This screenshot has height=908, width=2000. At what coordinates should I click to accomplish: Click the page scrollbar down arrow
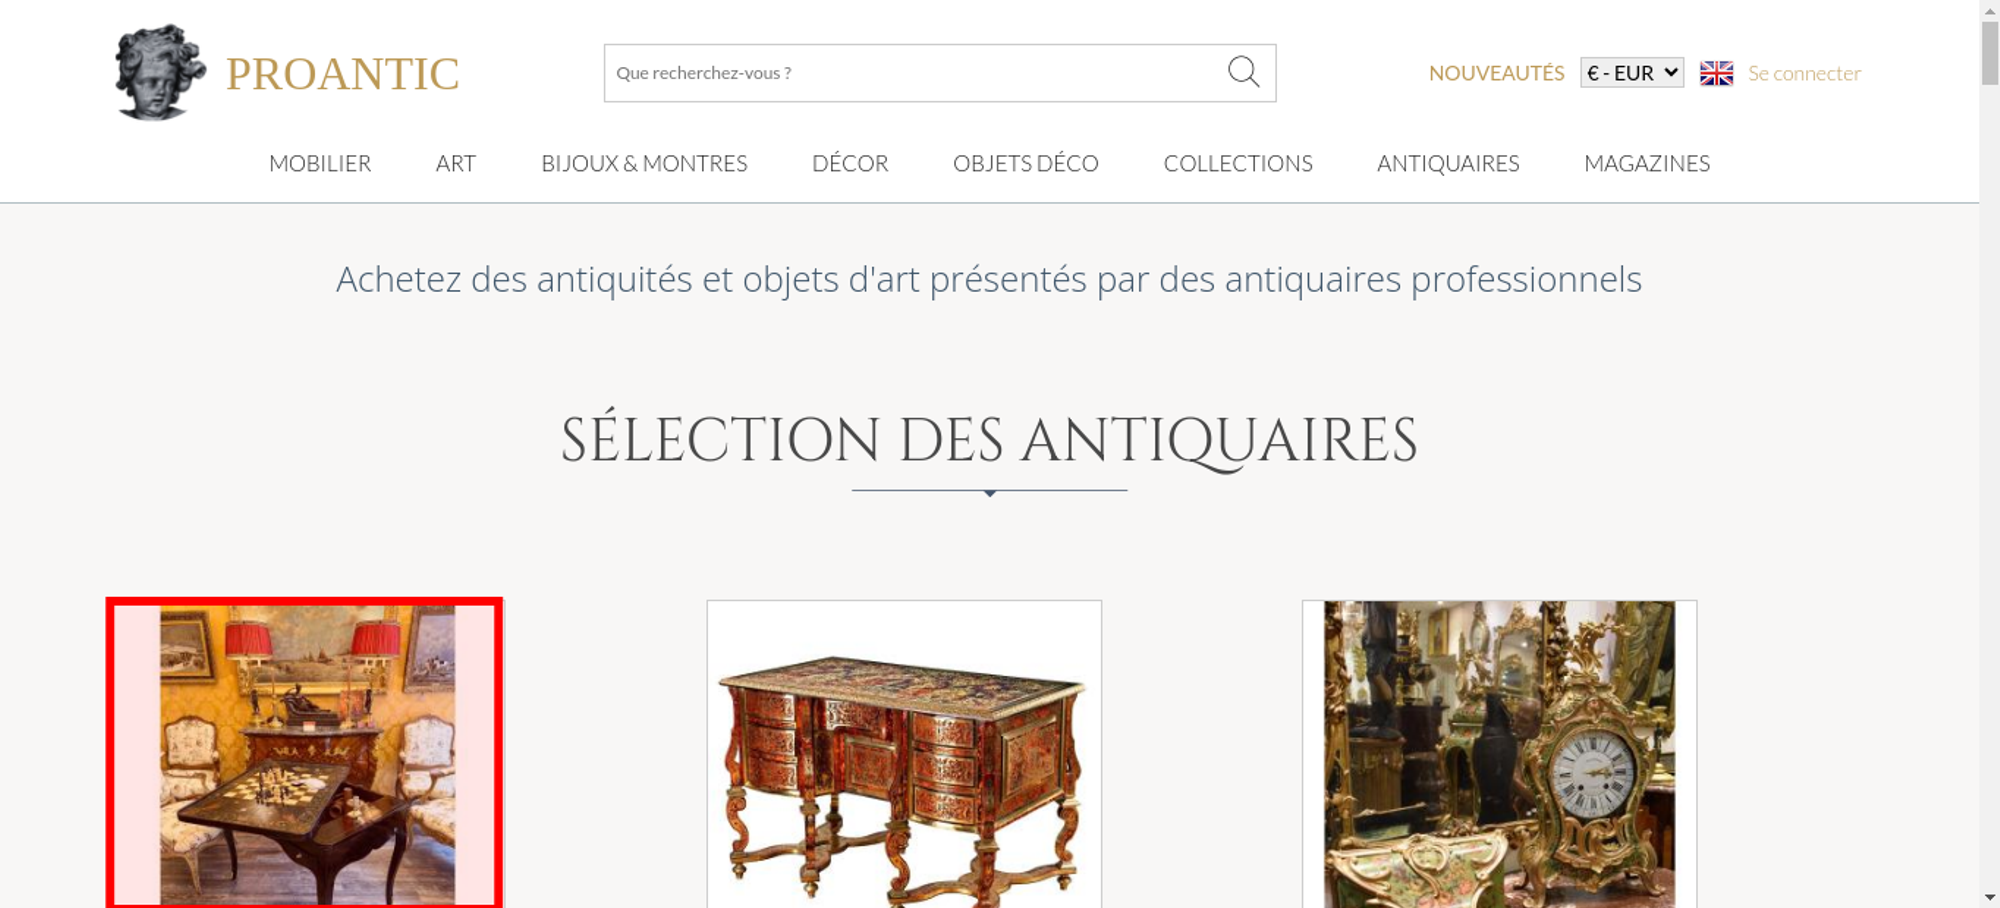pyautogui.click(x=1990, y=897)
